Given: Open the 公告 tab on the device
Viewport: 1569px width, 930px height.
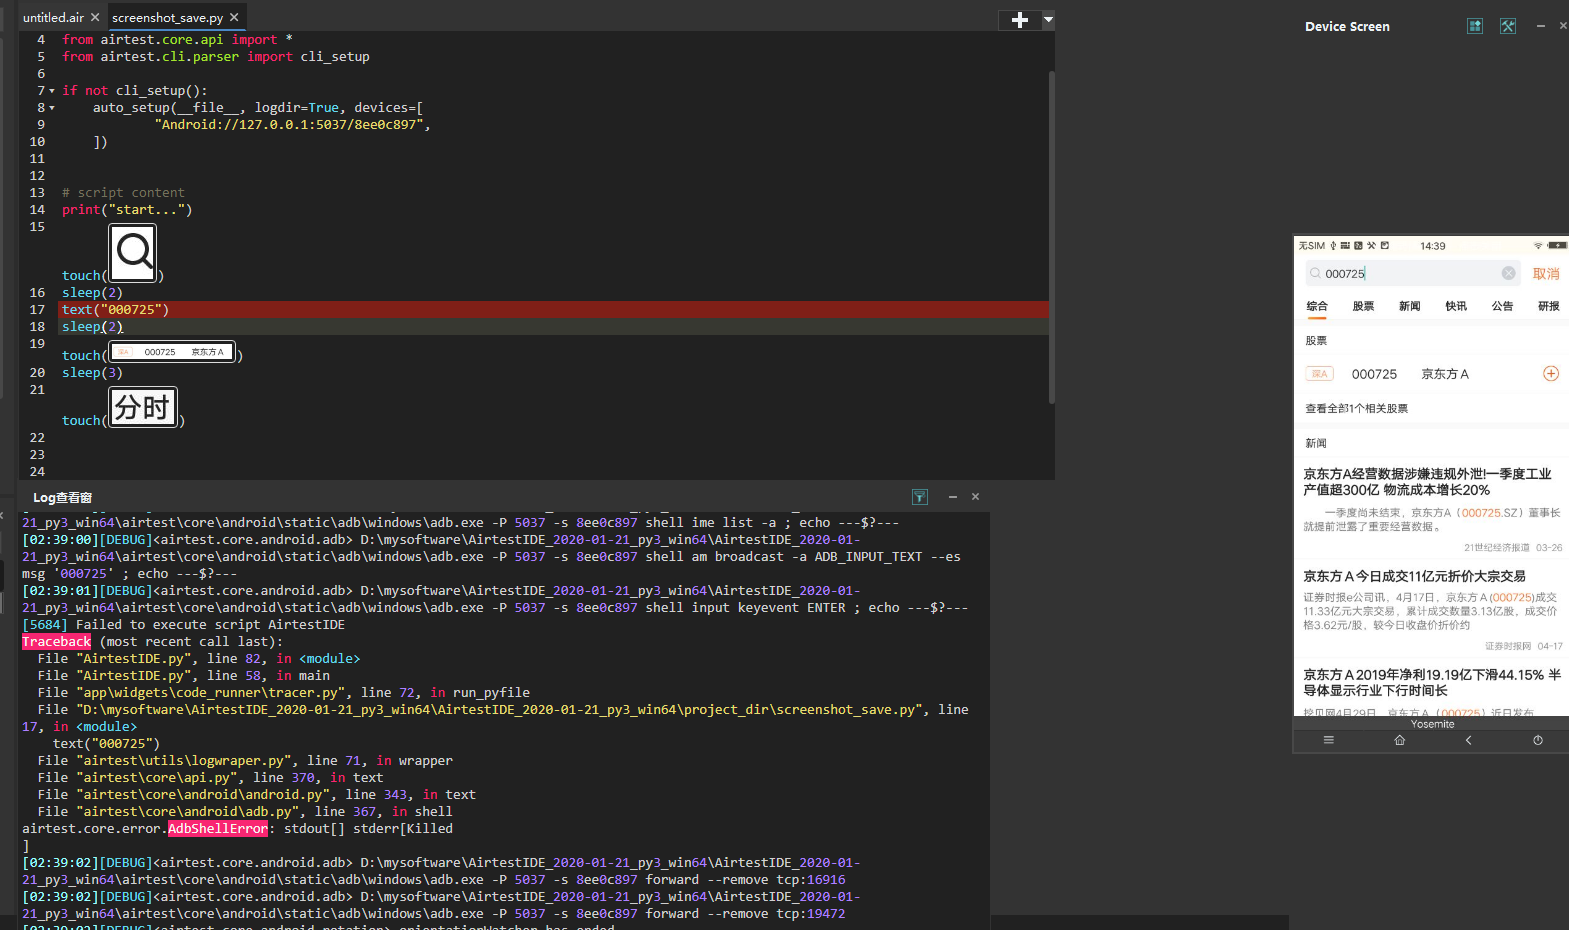Looking at the screenshot, I should point(1502,306).
